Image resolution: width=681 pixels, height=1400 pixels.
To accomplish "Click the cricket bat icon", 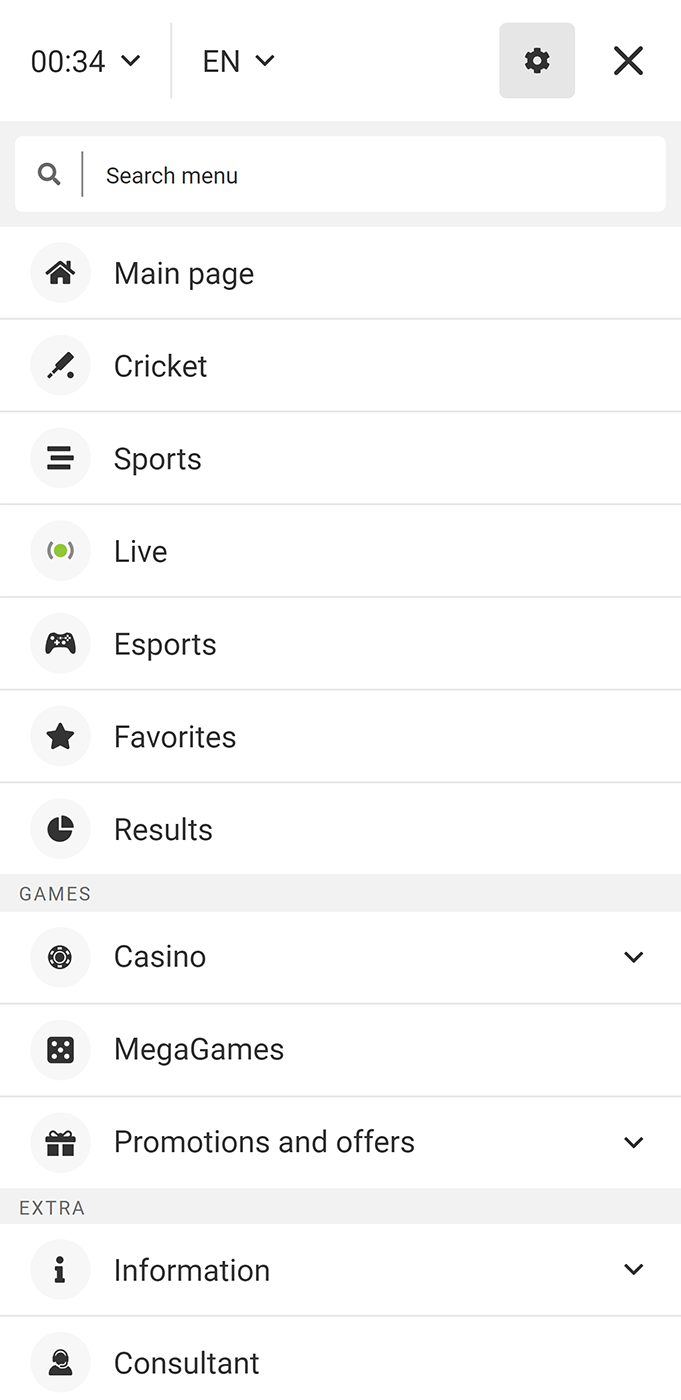I will [60, 366].
